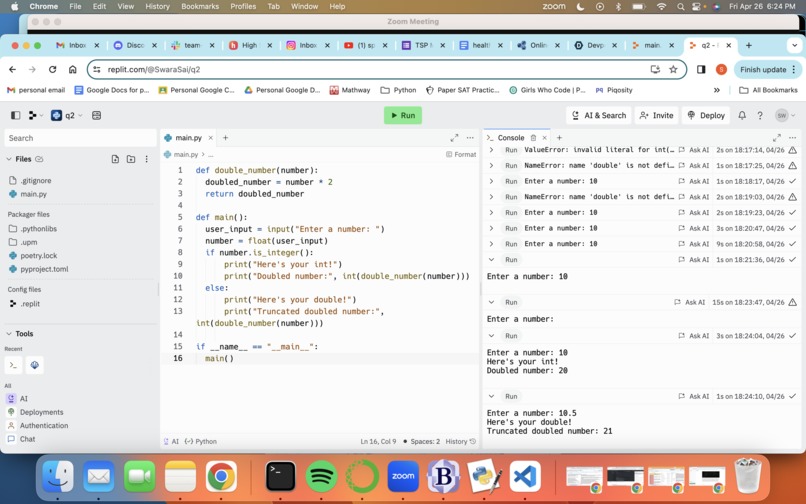This screenshot has width=806, height=504.
Task: Open the Profiles menu
Action: click(x=243, y=6)
